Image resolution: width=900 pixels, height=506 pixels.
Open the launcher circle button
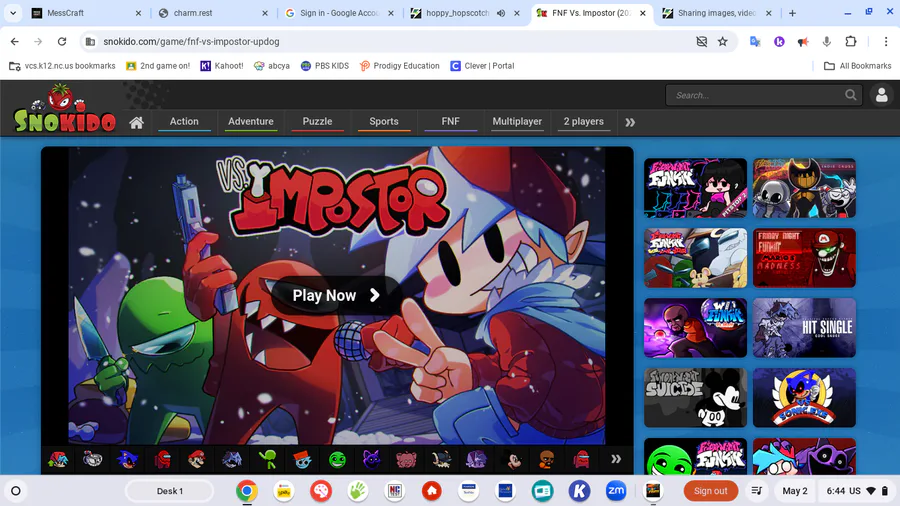[x=16, y=491]
